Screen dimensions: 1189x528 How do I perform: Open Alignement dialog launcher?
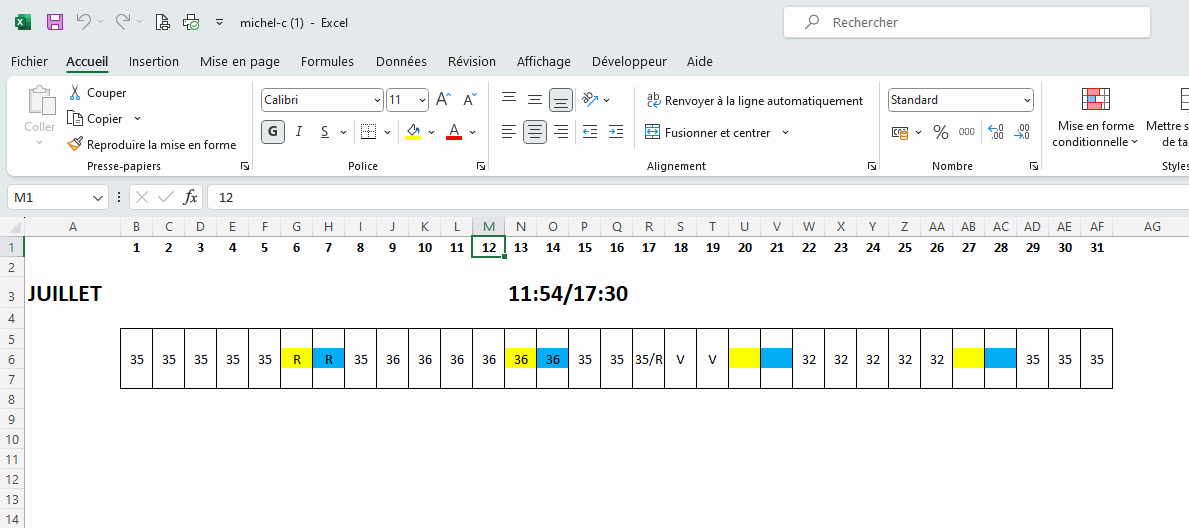coord(872,165)
